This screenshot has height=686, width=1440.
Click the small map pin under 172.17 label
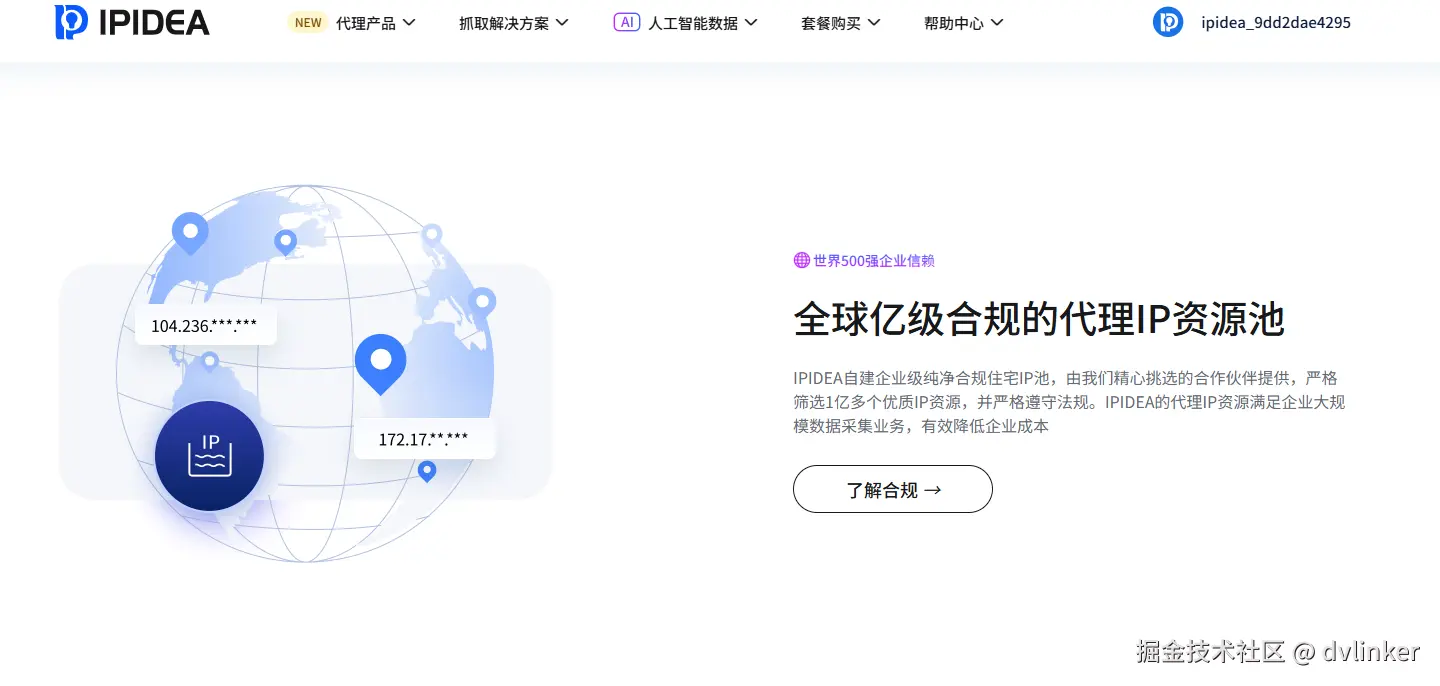pyautogui.click(x=427, y=471)
